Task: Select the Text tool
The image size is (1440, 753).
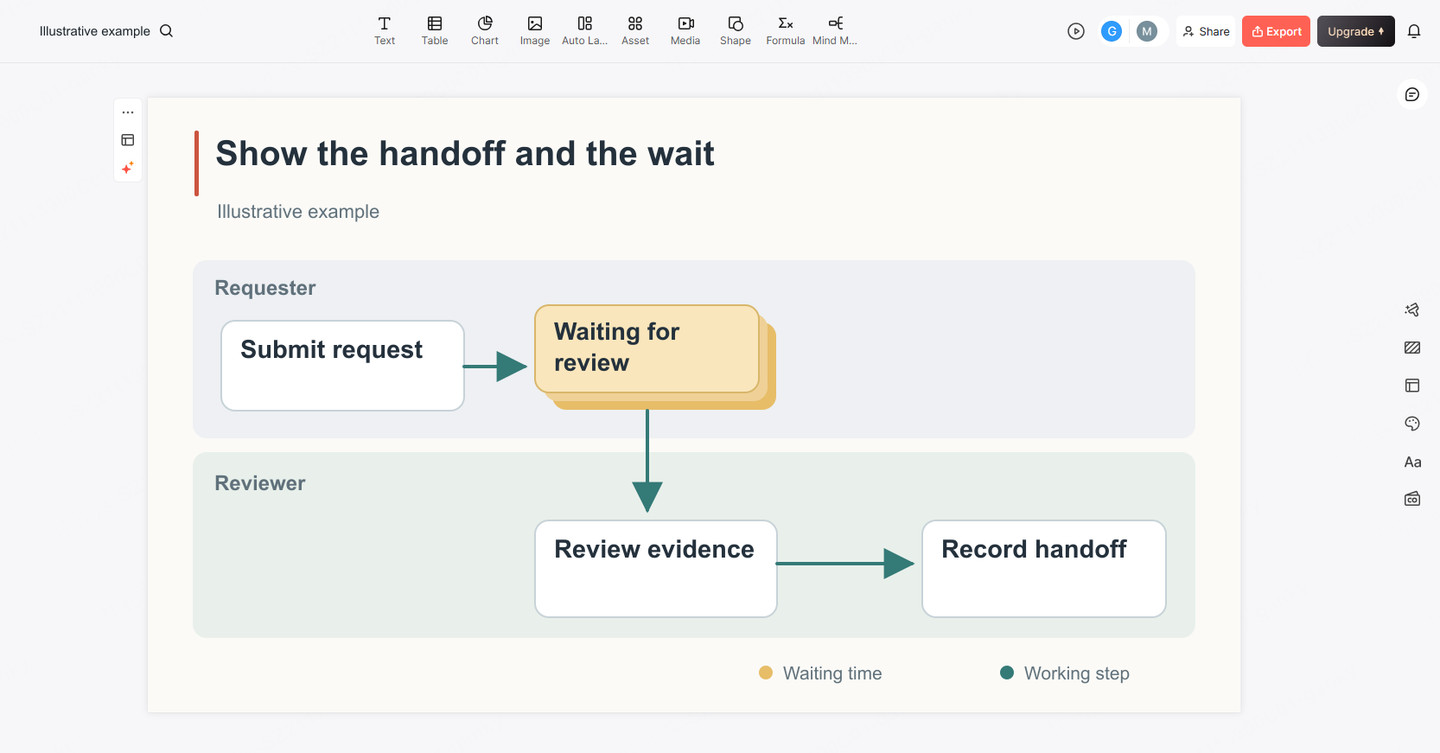Action: pyautogui.click(x=384, y=30)
